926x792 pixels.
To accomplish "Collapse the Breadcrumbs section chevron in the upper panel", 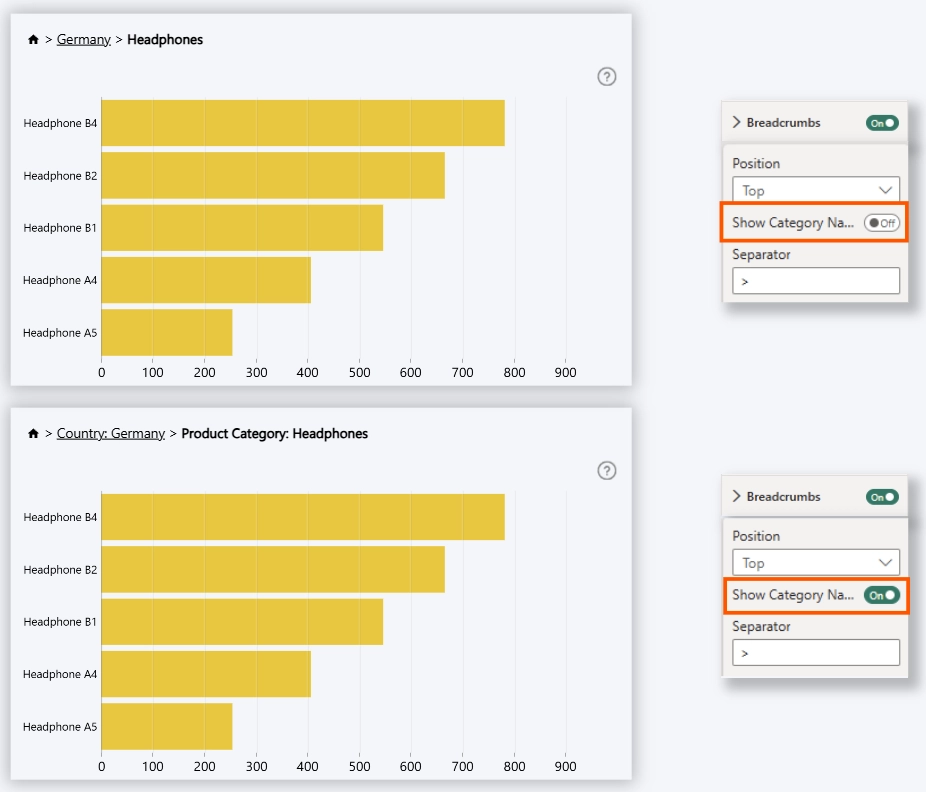I will pyautogui.click(x=737, y=122).
